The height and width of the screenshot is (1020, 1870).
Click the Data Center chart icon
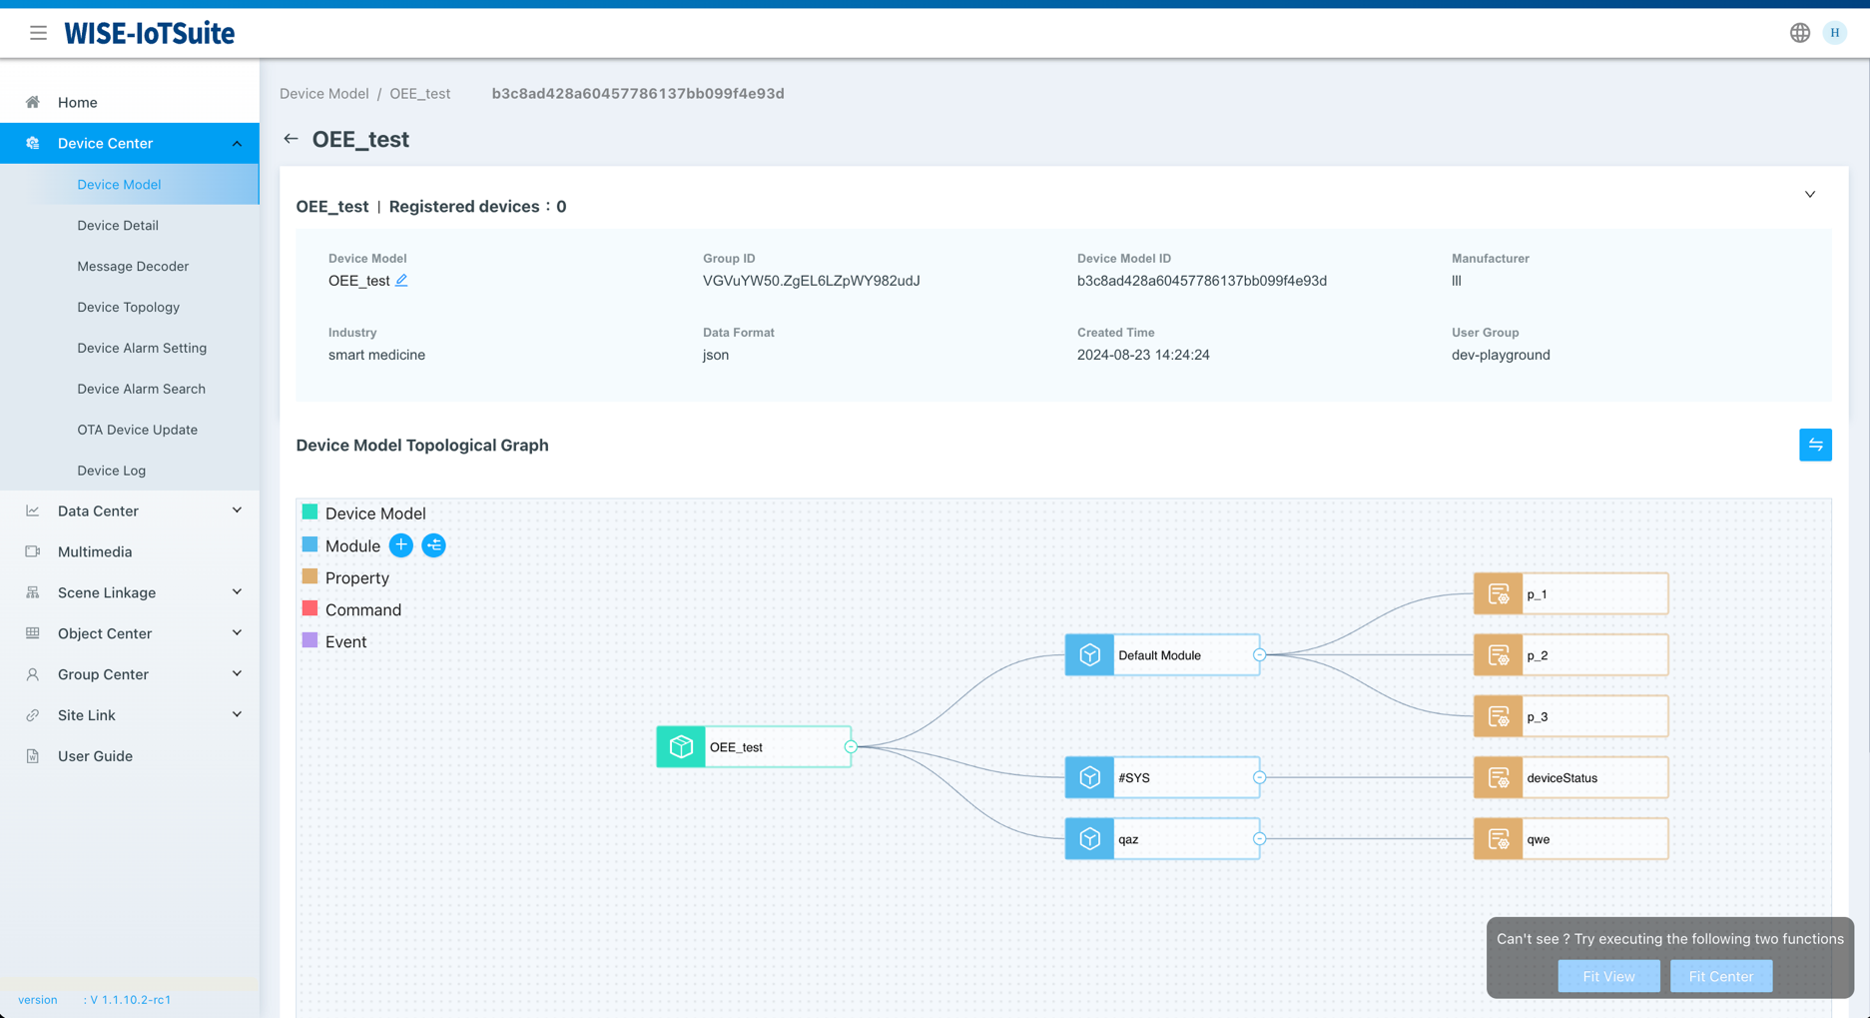[33, 510]
